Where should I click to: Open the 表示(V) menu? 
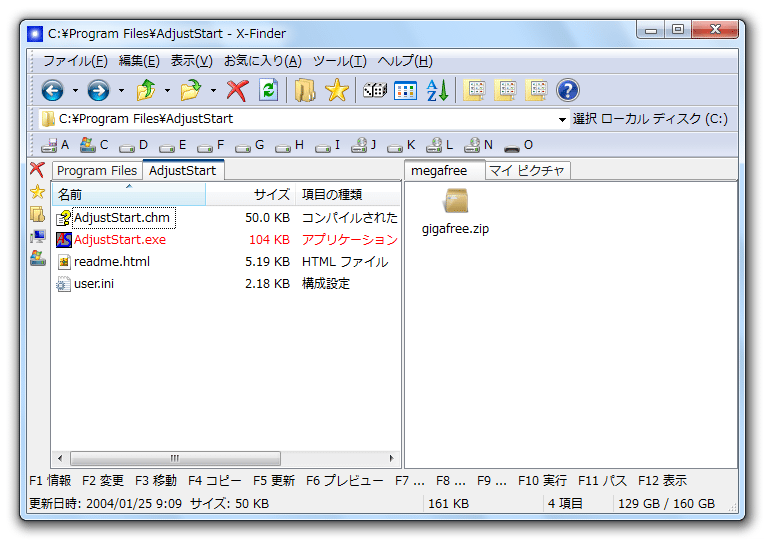tap(191, 61)
